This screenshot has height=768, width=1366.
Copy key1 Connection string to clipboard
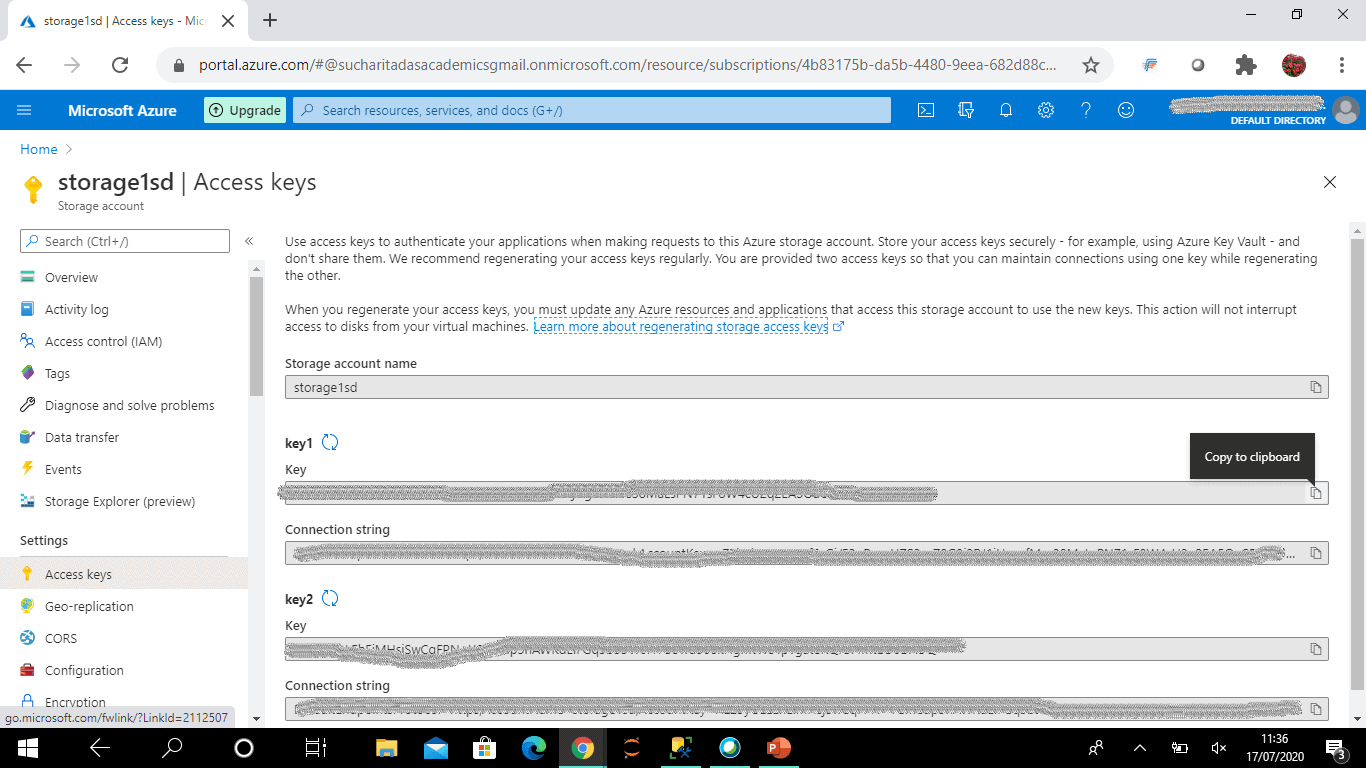pos(1316,552)
